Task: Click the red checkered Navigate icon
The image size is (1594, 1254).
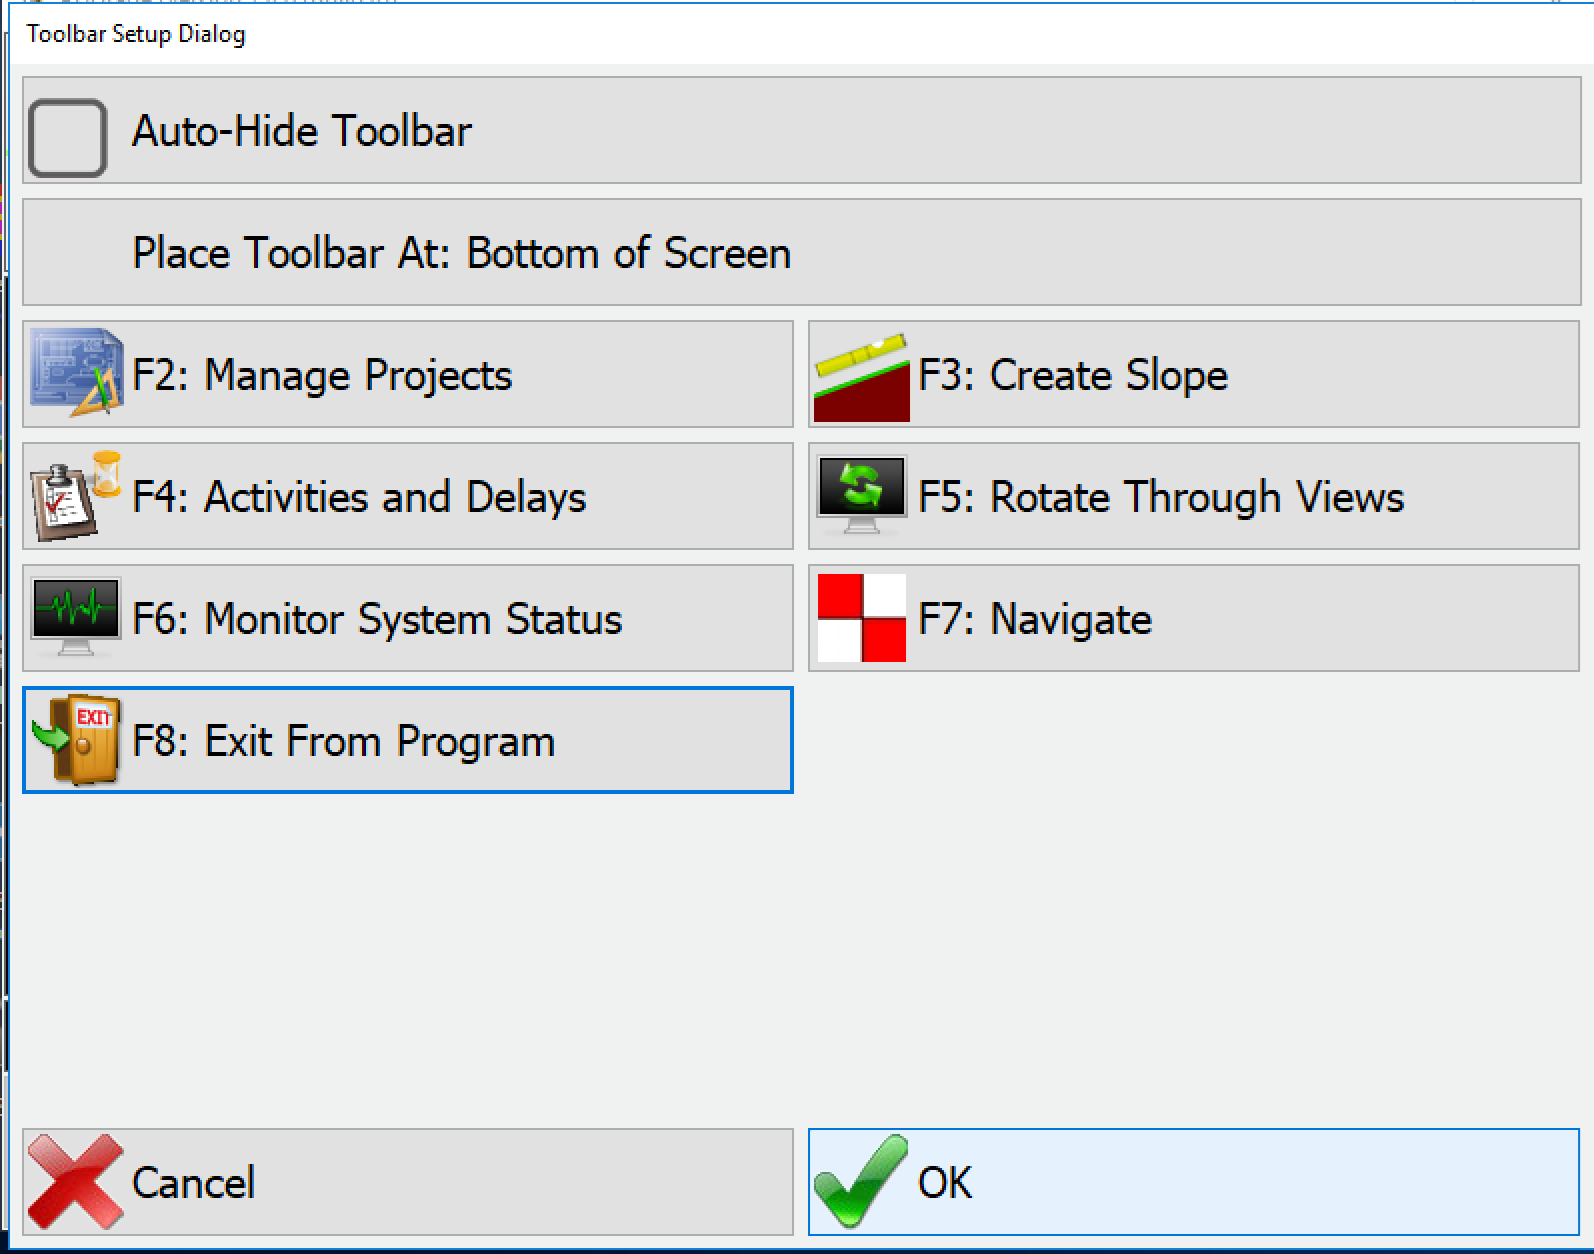Action: [x=861, y=618]
